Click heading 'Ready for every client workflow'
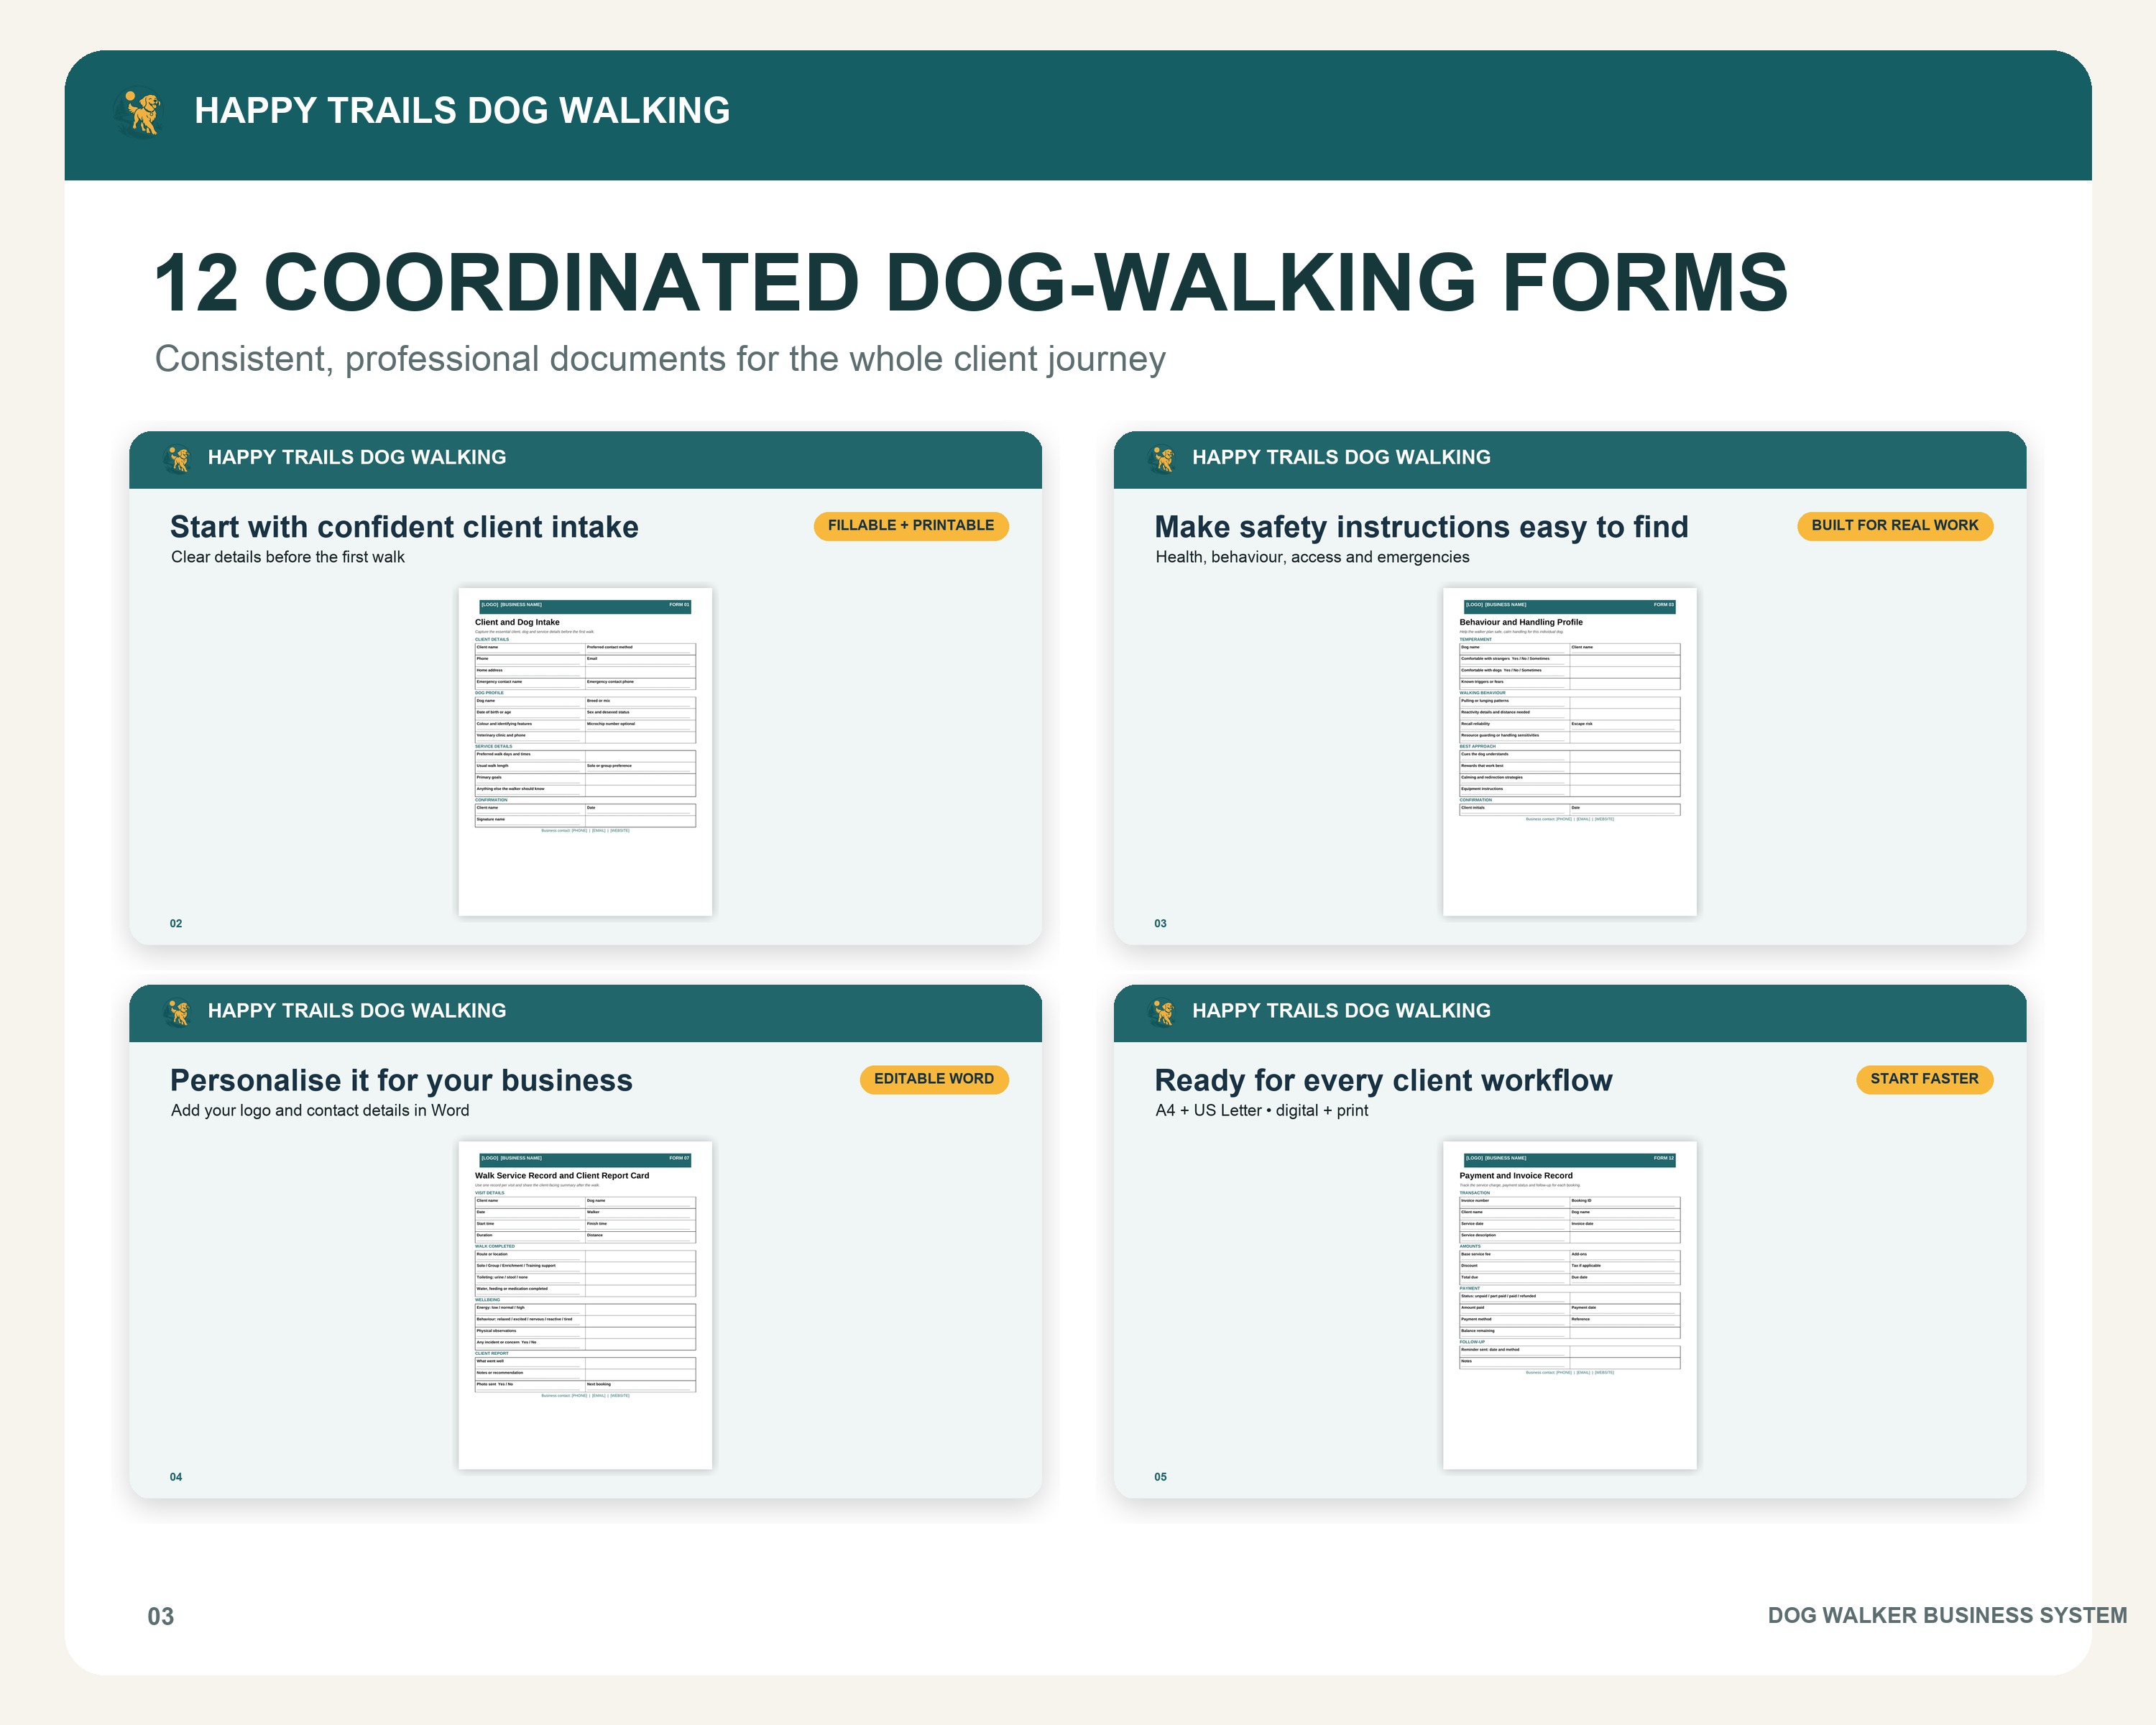This screenshot has width=2156, height=1725. 1383,1081
